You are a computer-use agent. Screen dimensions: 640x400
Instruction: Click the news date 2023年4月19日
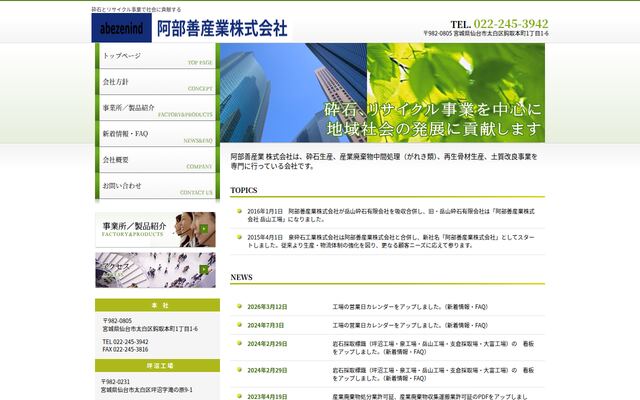click(x=267, y=396)
